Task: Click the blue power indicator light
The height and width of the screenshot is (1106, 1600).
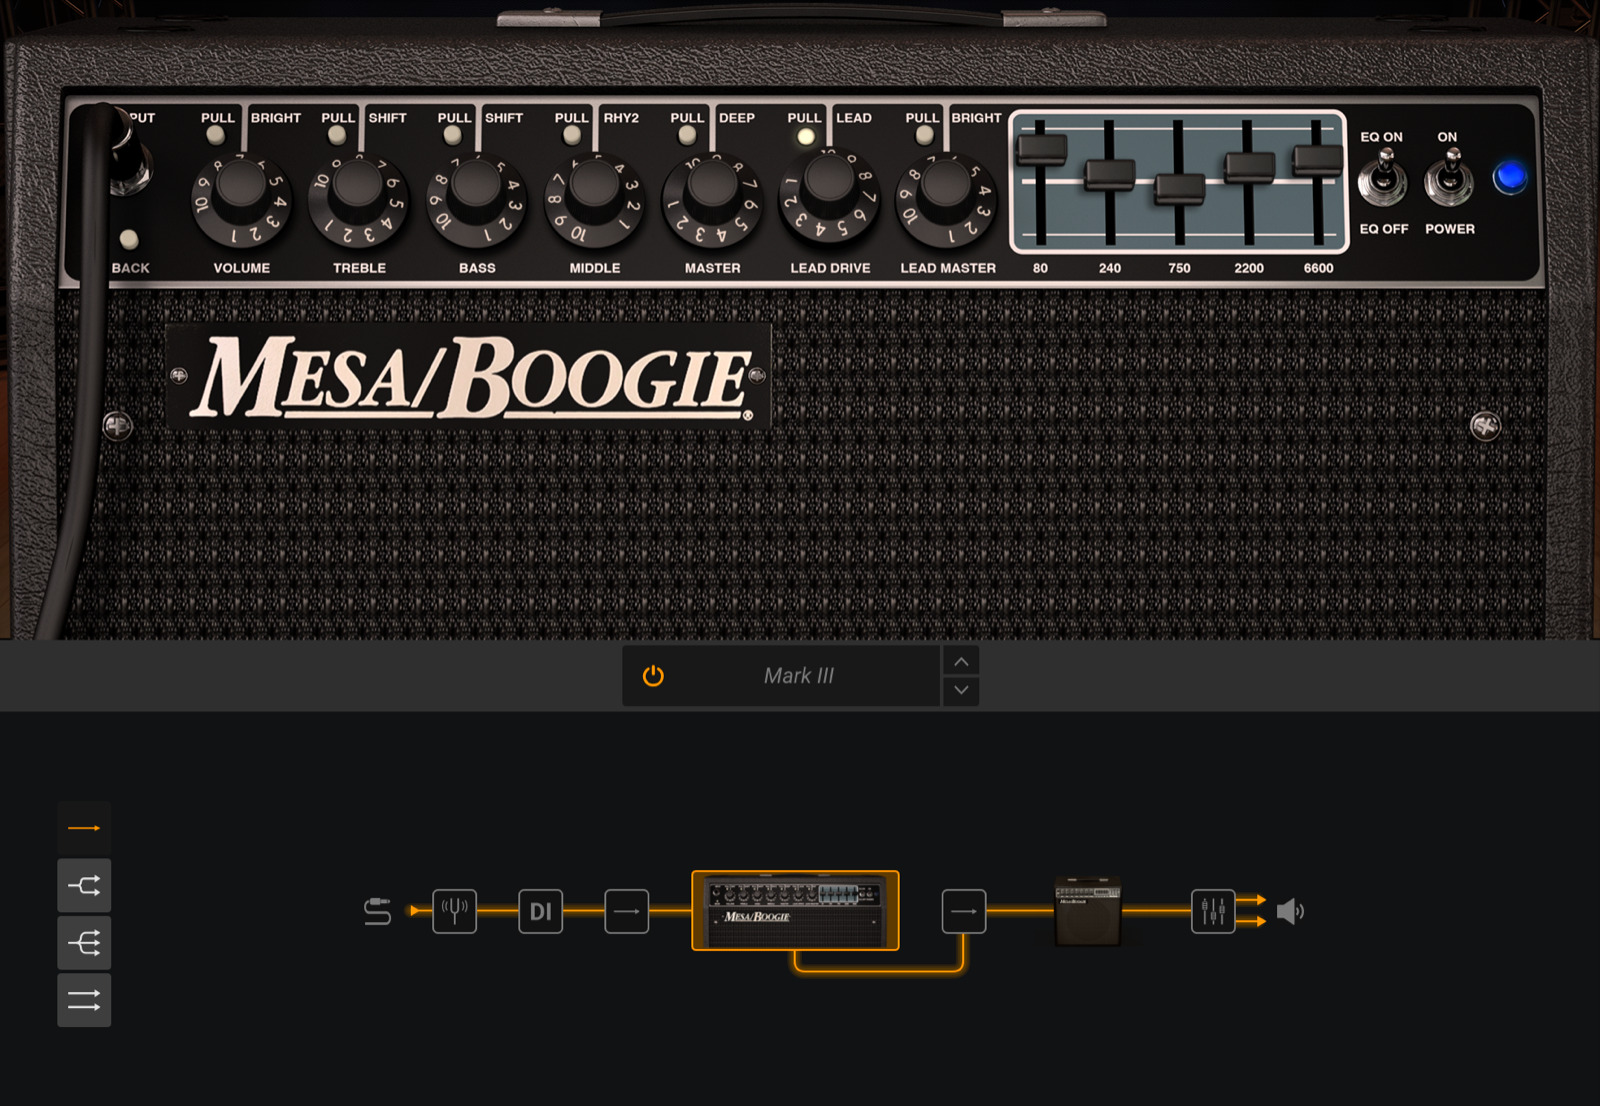Action: pyautogui.click(x=1510, y=177)
